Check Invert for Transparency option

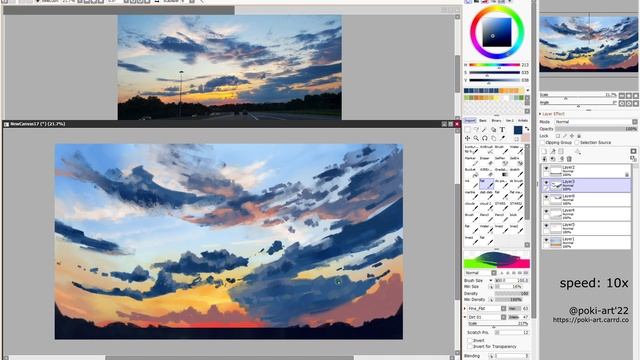470,346
